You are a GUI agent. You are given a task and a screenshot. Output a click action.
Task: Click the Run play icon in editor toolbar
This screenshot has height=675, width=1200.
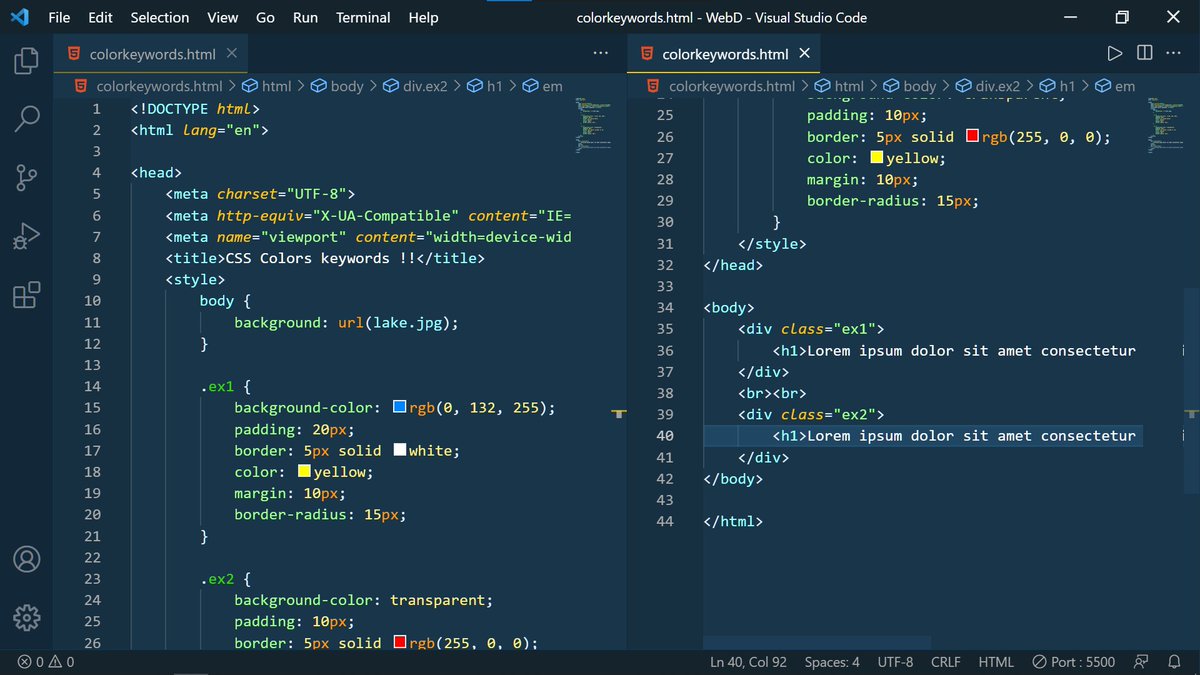pos(1115,53)
